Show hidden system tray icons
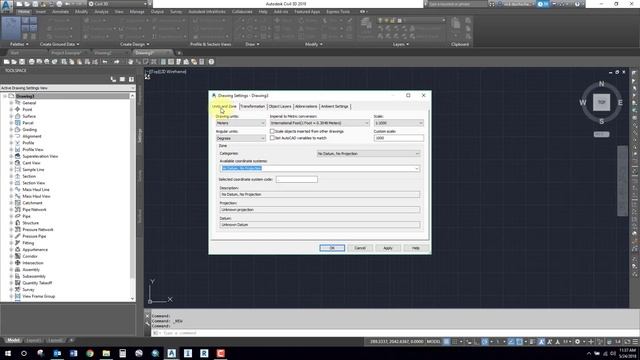Screen dimensions: 640x360 point(589,353)
